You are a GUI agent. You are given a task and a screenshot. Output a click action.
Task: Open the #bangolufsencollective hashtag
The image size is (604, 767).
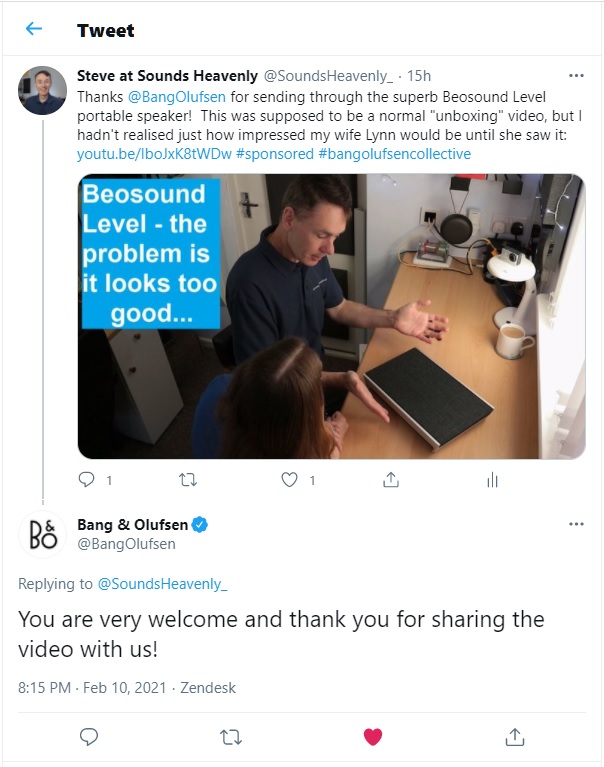click(x=394, y=154)
